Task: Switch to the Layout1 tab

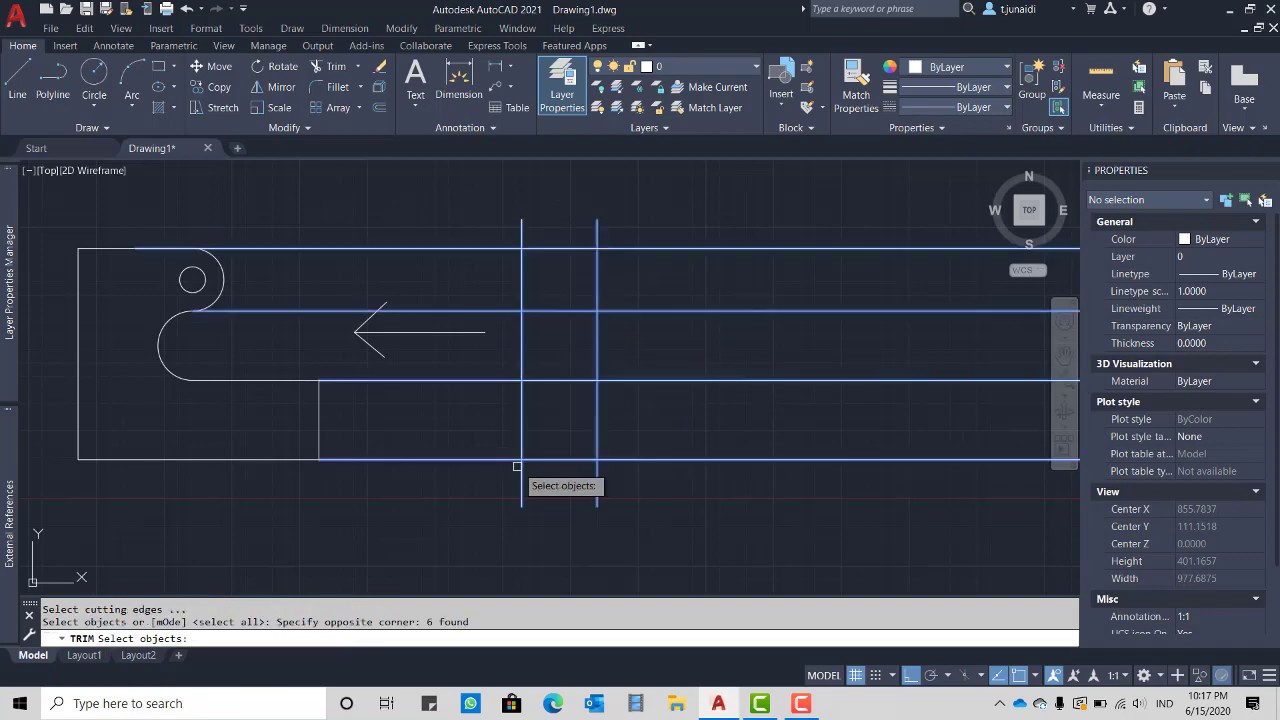Action: coord(84,655)
